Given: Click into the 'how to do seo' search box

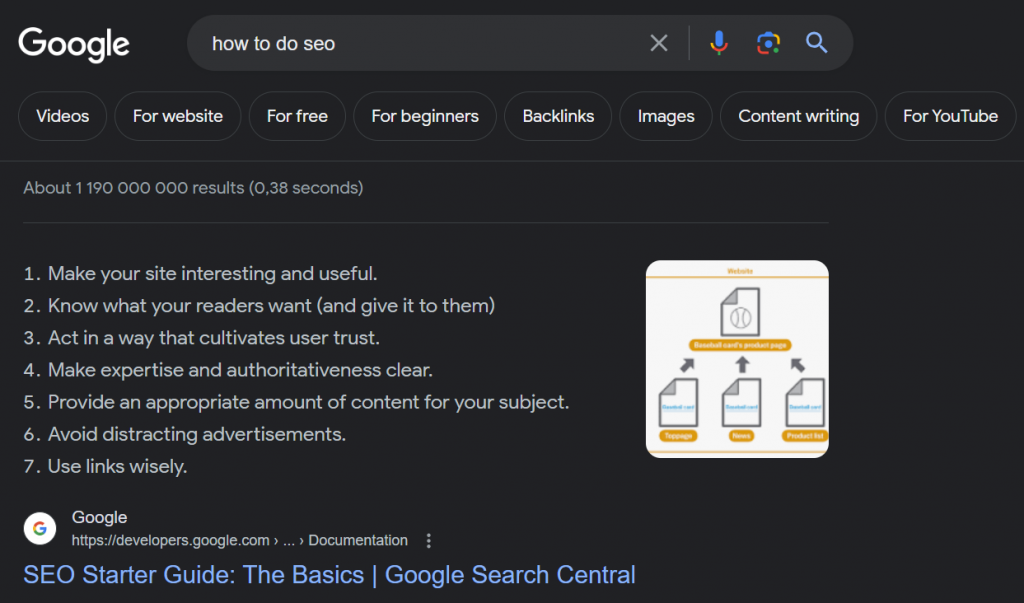Looking at the screenshot, I should click(420, 43).
